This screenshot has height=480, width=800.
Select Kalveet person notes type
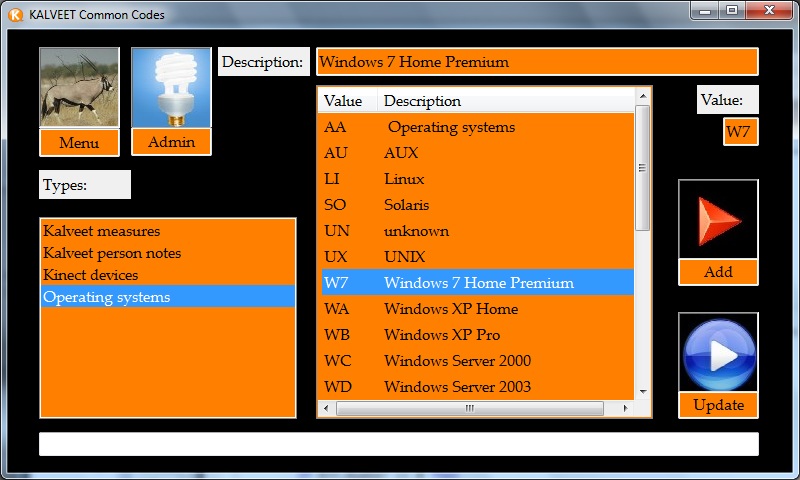[x=112, y=253]
